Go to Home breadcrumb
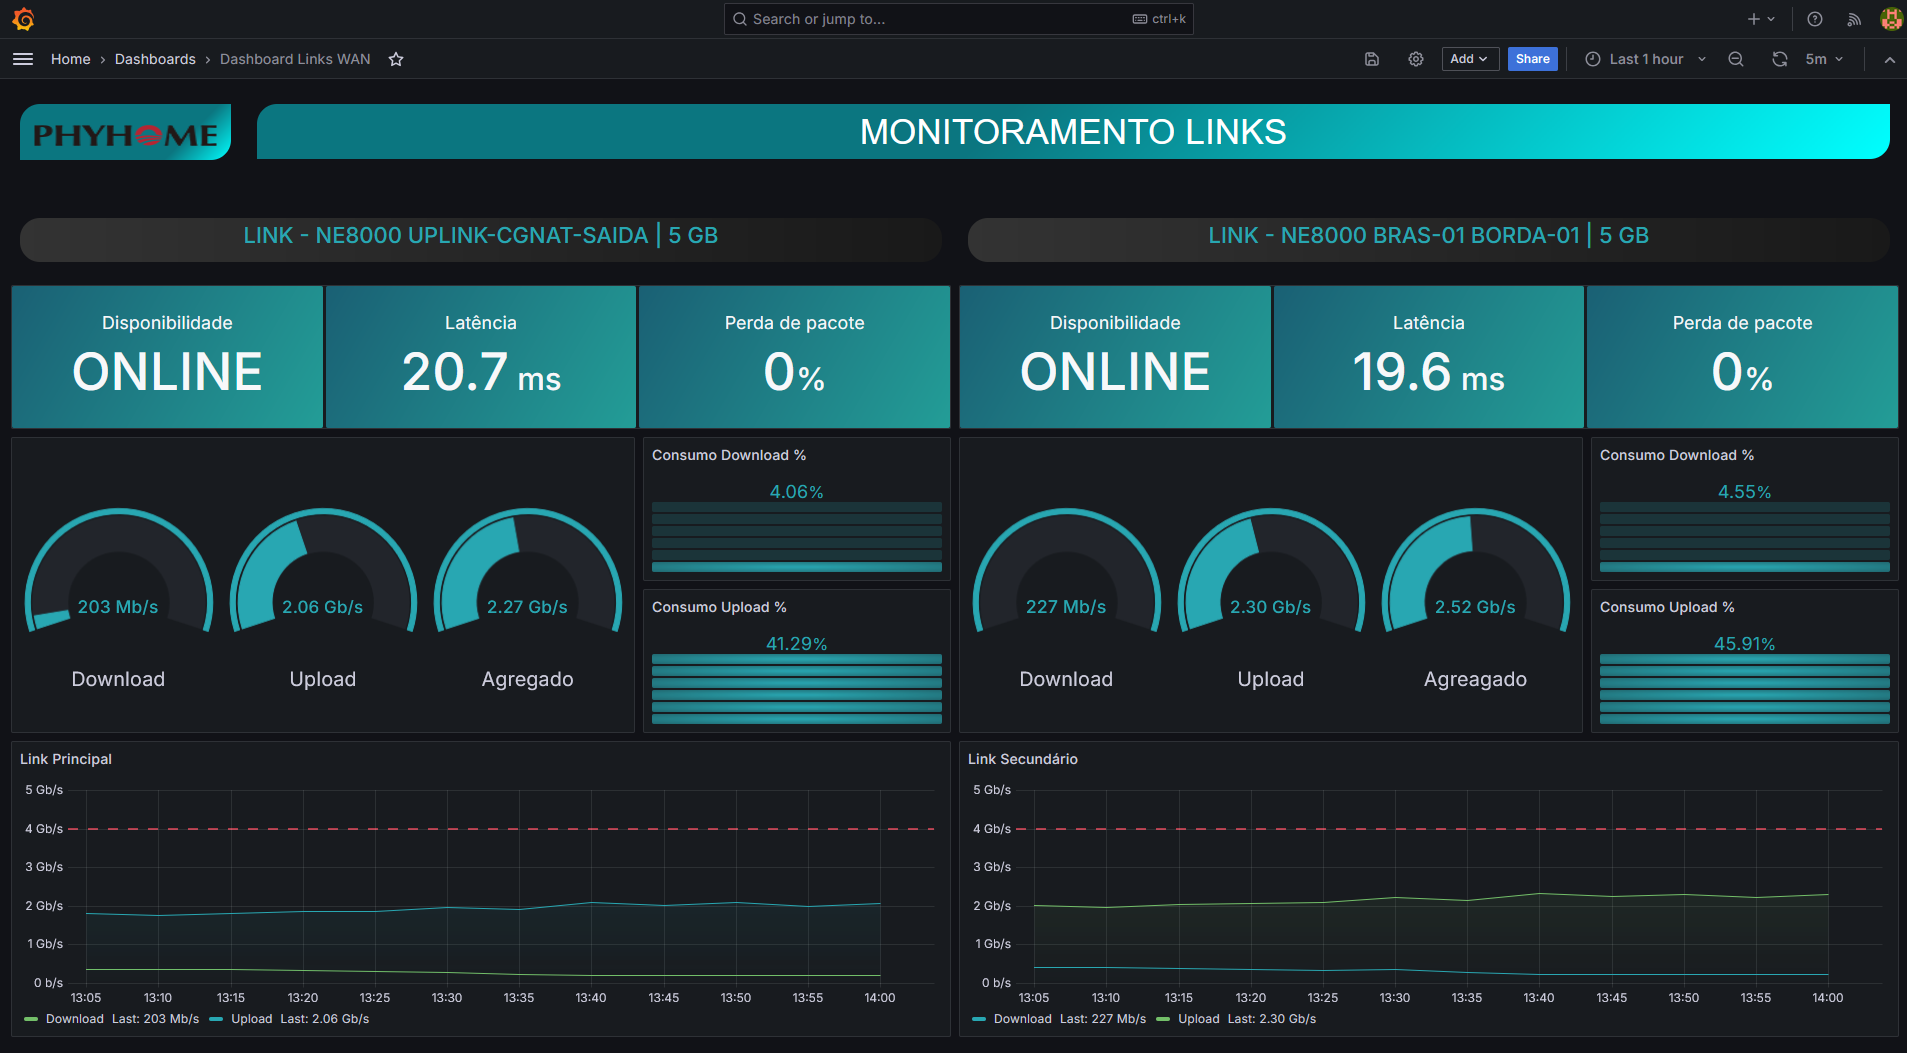The image size is (1907, 1053). pyautogui.click(x=70, y=59)
